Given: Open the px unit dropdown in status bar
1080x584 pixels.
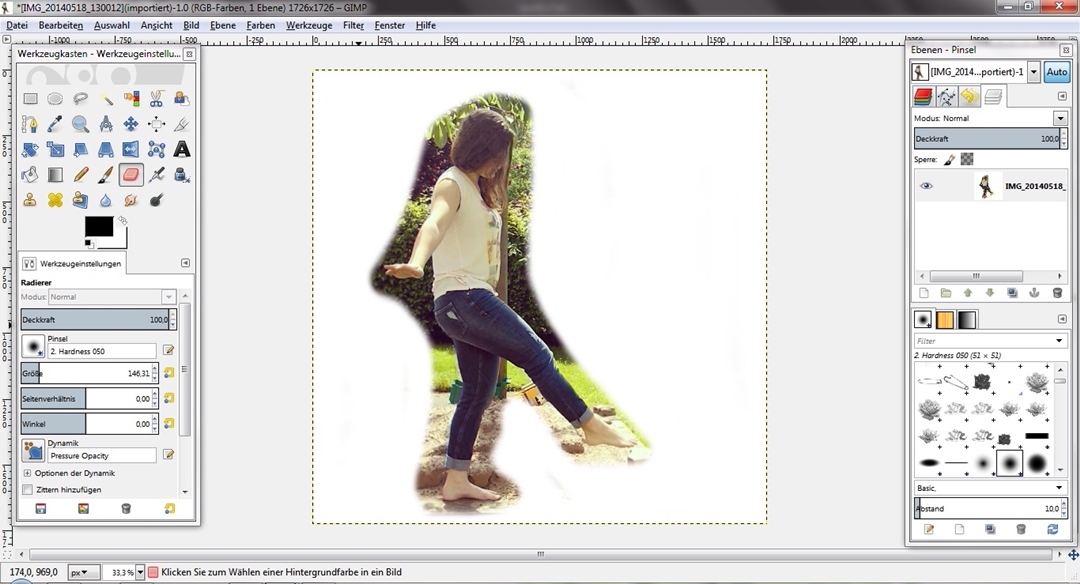Looking at the screenshot, I should pyautogui.click(x=83, y=572).
